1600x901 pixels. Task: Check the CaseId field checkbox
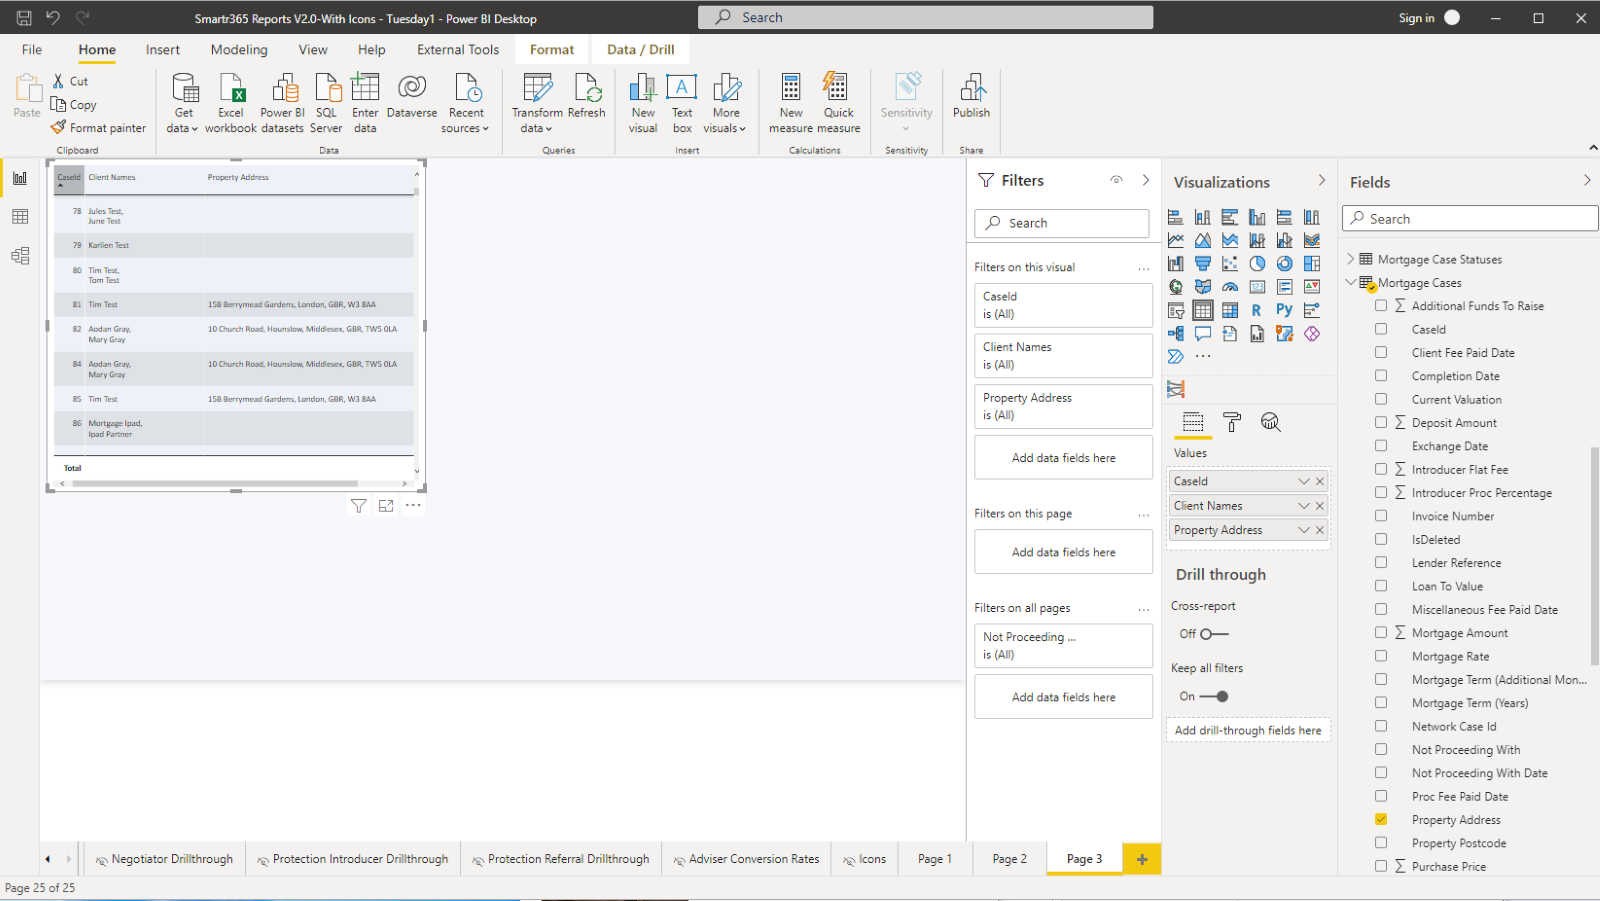pyautogui.click(x=1381, y=329)
